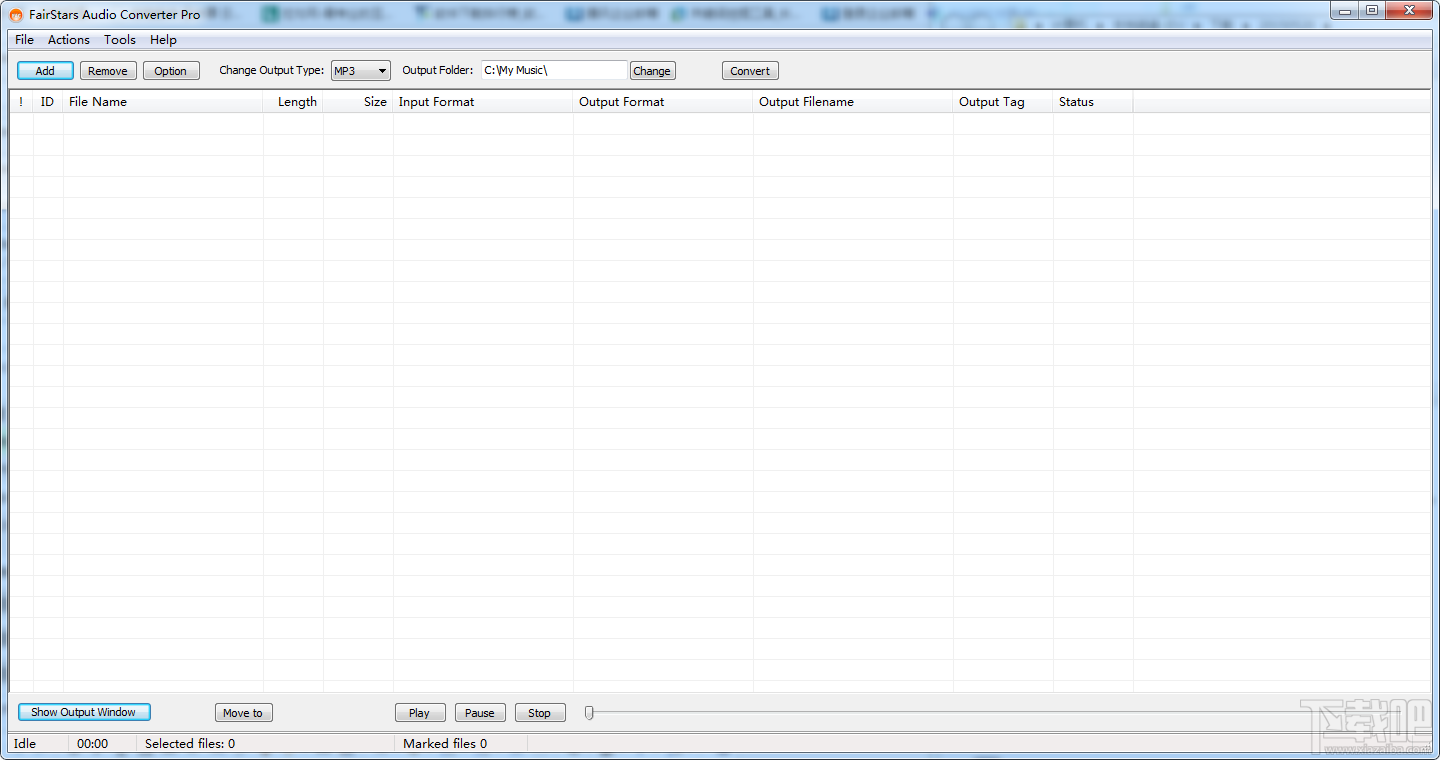Click the Output Format column header
Viewport: 1440px width, 760px height.
[x=663, y=102]
